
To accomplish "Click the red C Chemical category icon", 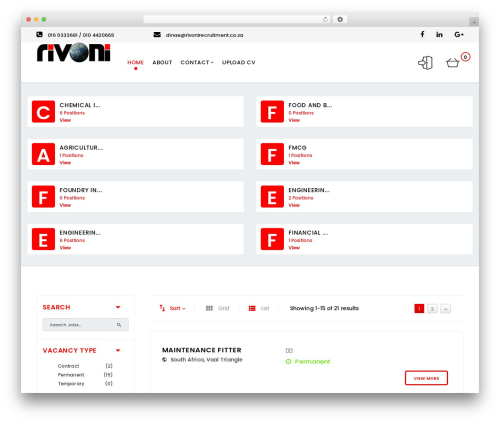I will pyautogui.click(x=43, y=112).
